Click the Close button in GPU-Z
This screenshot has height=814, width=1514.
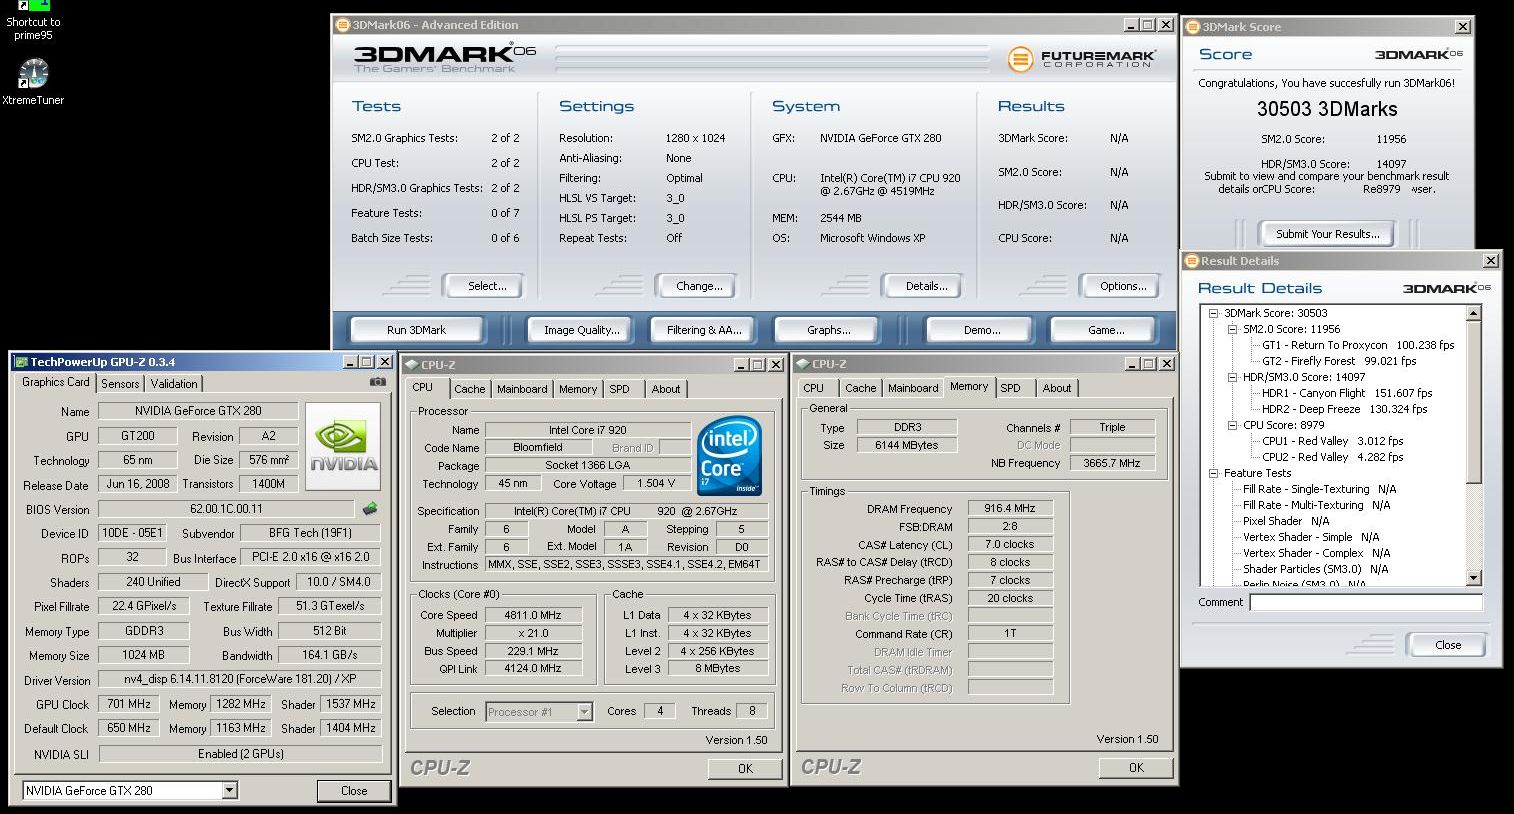[x=354, y=791]
